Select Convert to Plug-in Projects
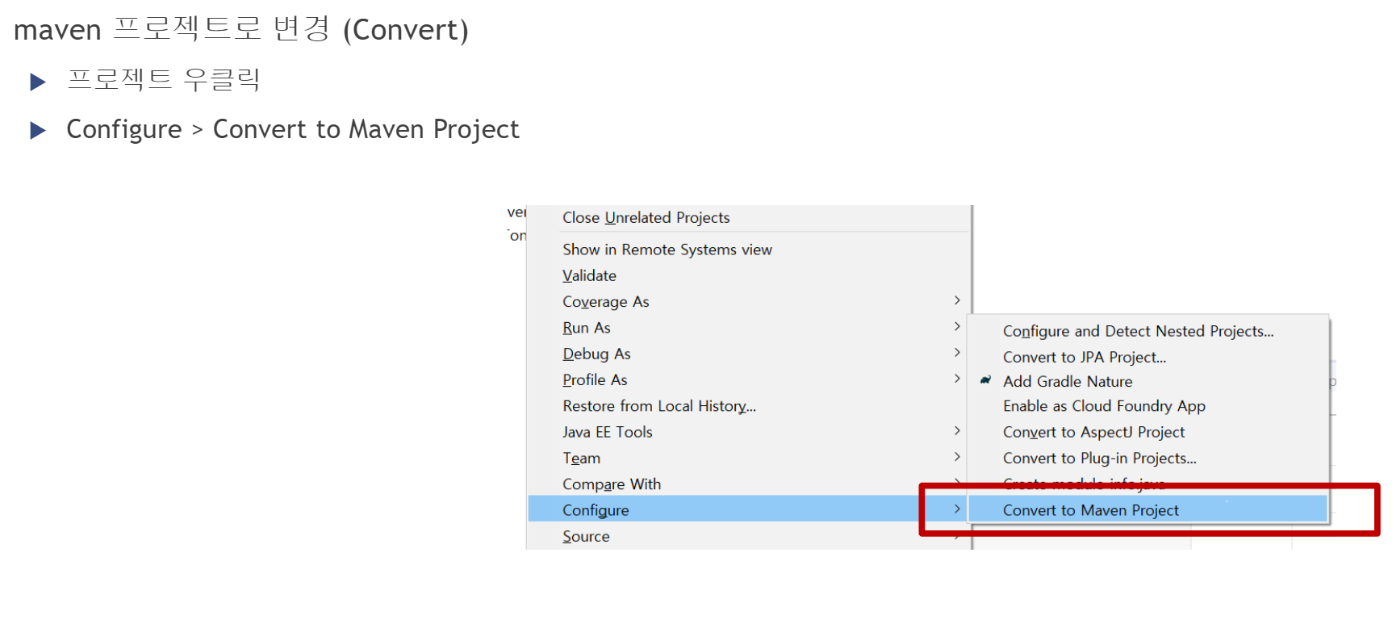This screenshot has height=618, width=1395. tap(1150, 458)
